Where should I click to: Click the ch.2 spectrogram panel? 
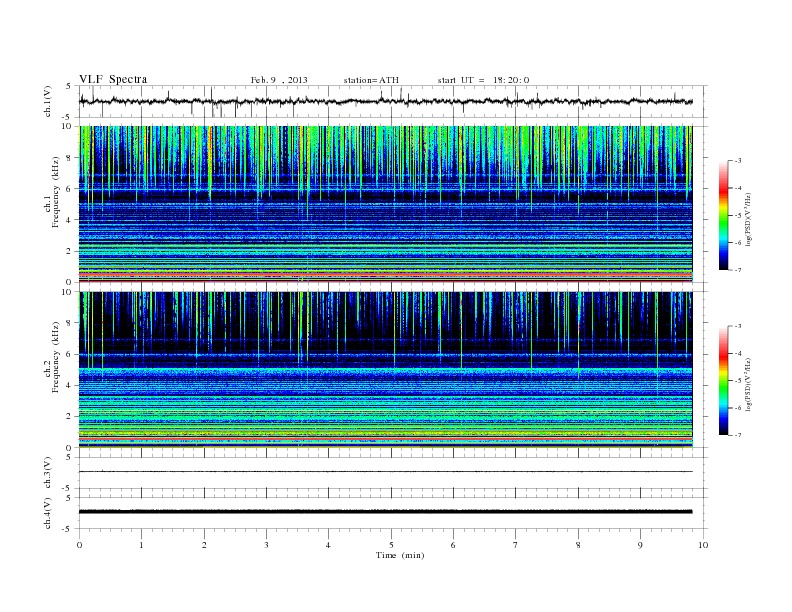pos(385,370)
